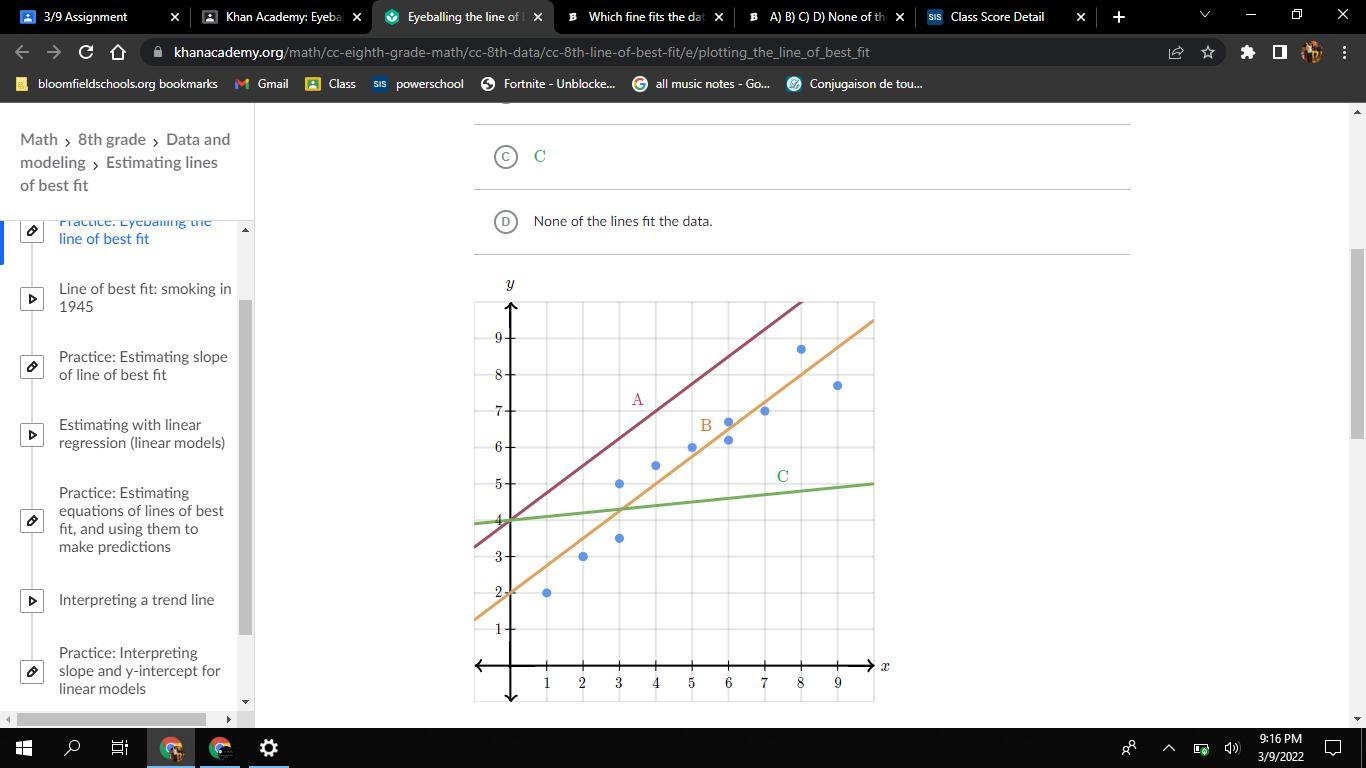1366x768 pixels.
Task: Open Practice: Interpreting slope and y-intercept
Action: 140,671
